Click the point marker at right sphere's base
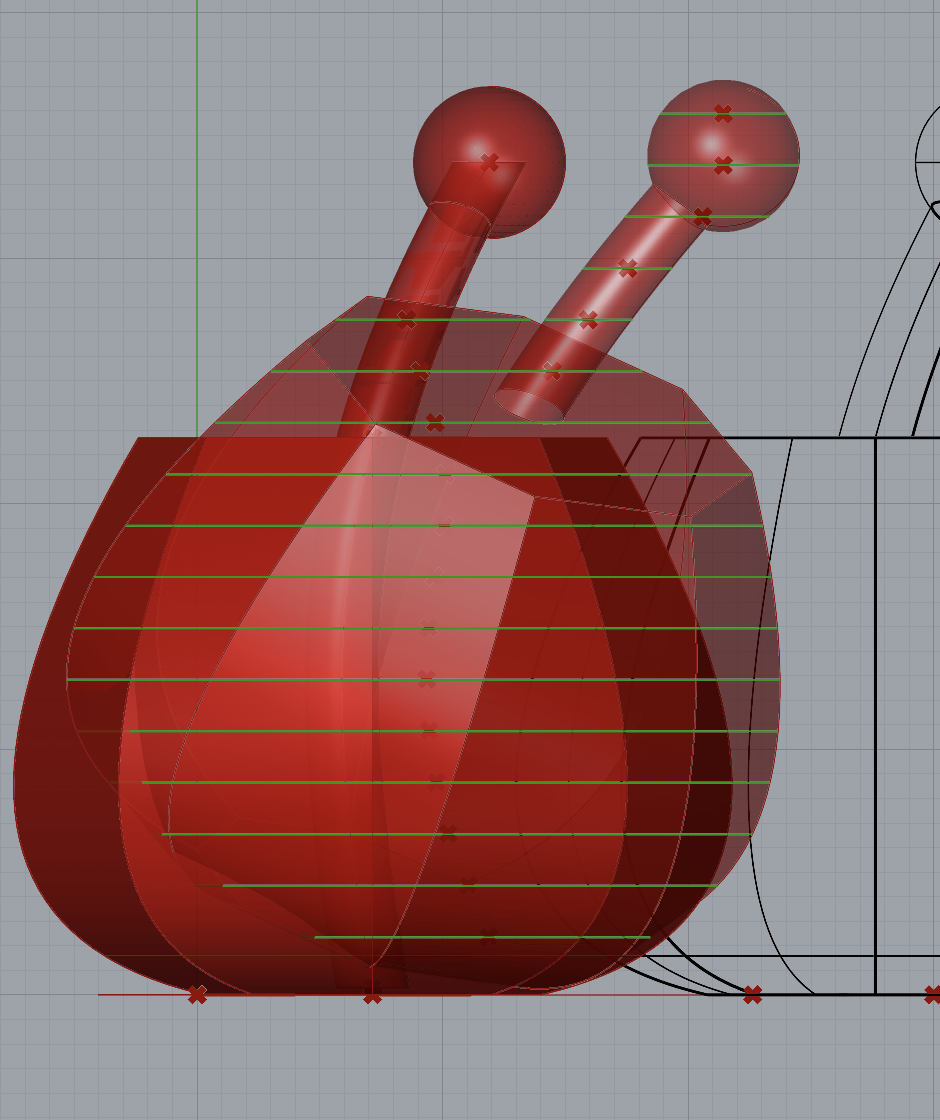940x1120 pixels. 702,216
